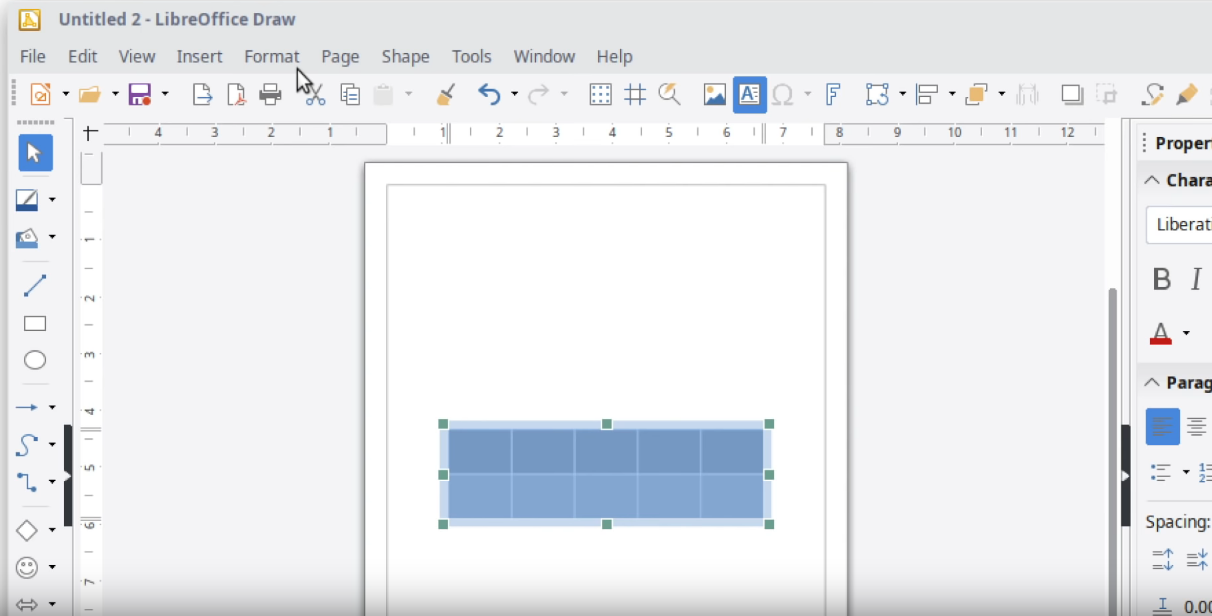Viewport: 1212px width, 616px height.
Task: Select the Insert Line tool
Action: tap(34, 284)
